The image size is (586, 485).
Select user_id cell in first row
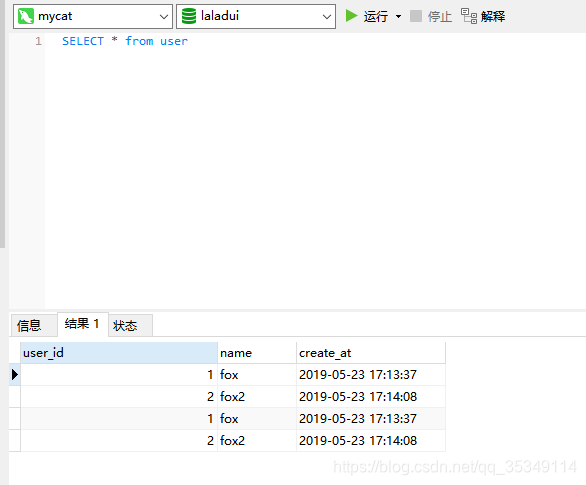click(x=119, y=375)
